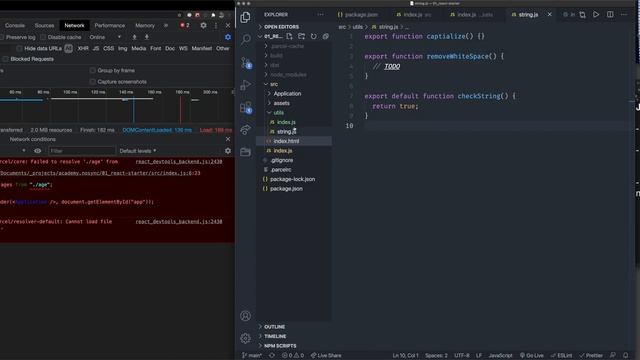
Task: Switch to the package.json editor tab
Action: point(358,15)
